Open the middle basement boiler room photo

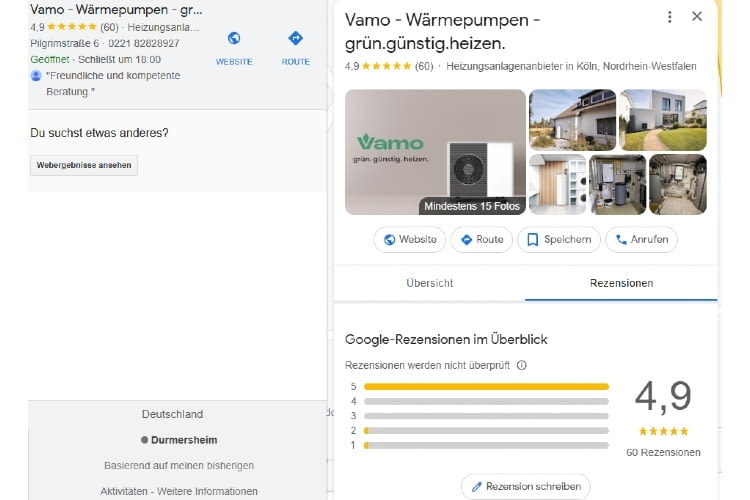(x=618, y=184)
